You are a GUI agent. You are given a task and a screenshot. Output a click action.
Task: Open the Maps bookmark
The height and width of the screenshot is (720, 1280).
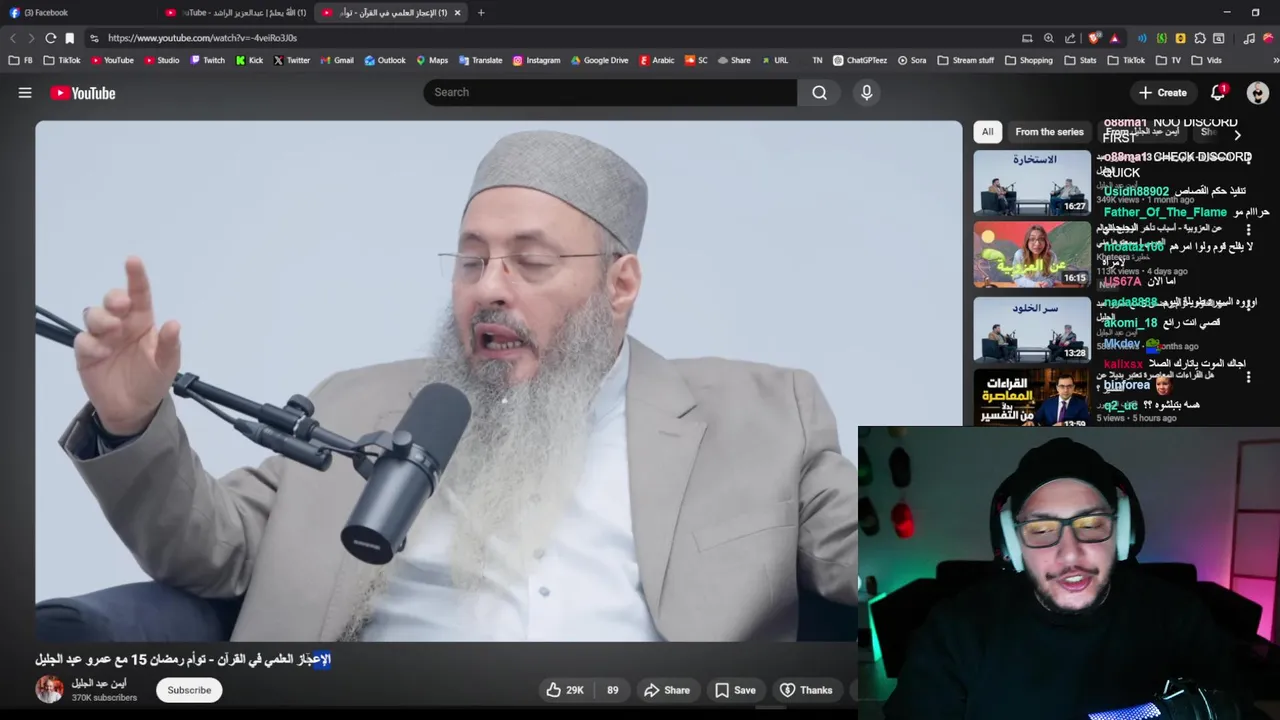pos(432,60)
